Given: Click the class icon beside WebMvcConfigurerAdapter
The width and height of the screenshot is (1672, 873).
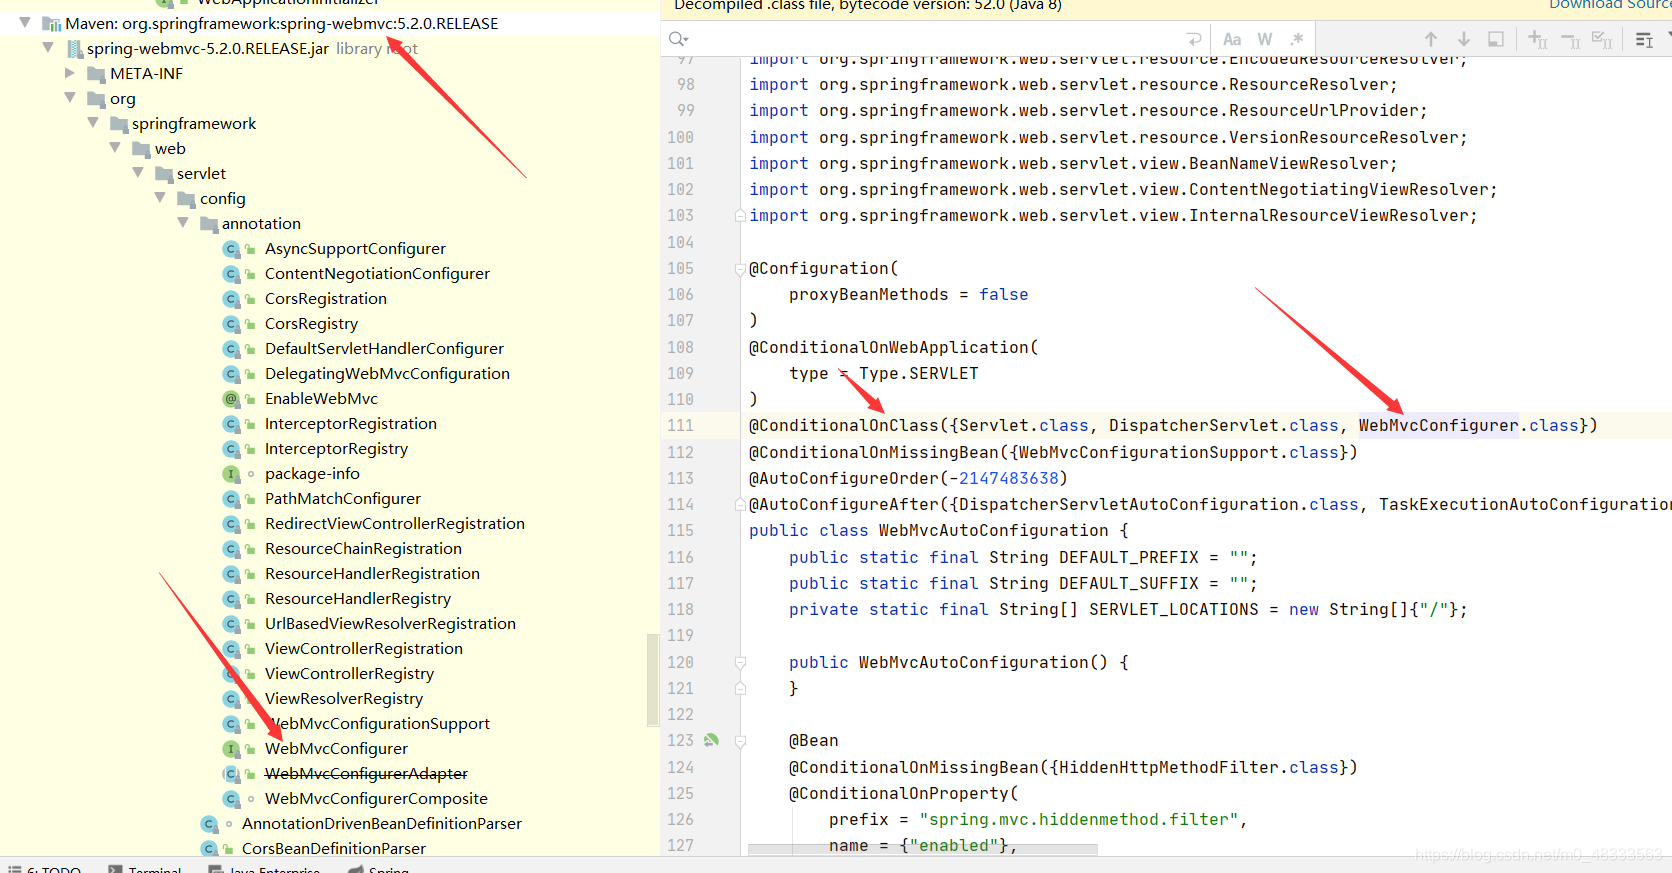Looking at the screenshot, I should point(231,774).
